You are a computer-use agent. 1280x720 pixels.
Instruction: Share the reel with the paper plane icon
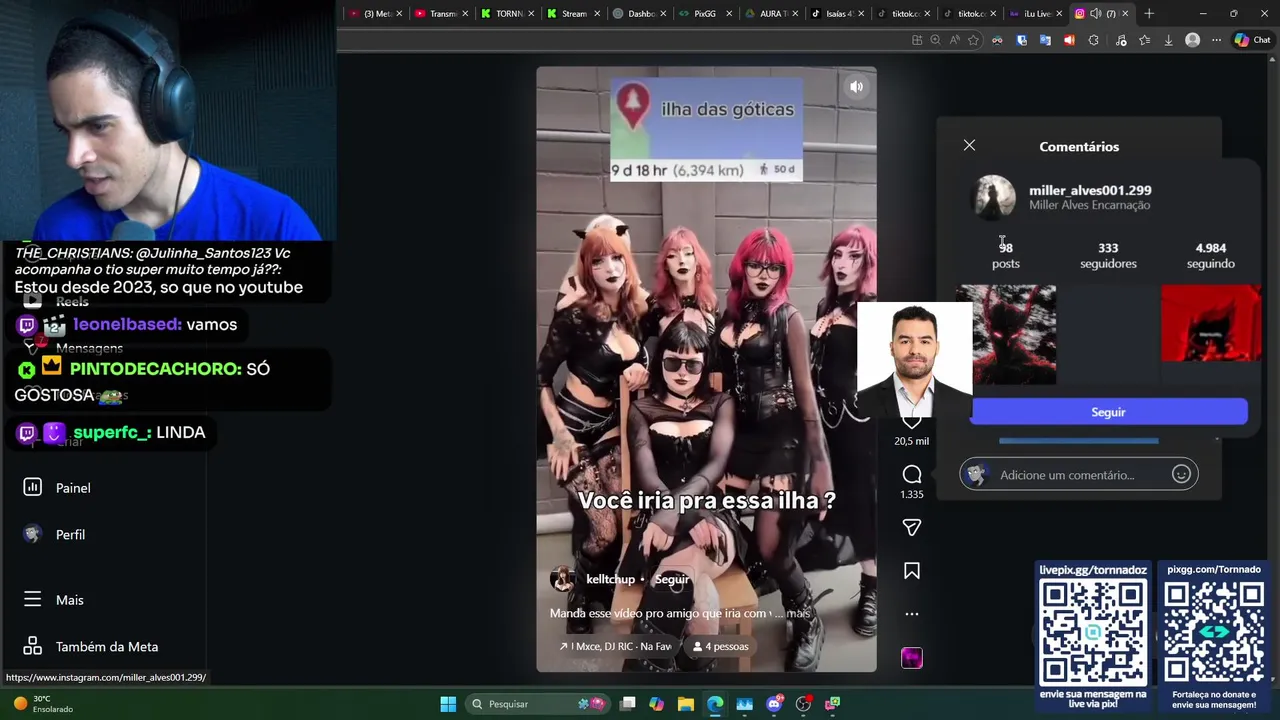[912, 527]
